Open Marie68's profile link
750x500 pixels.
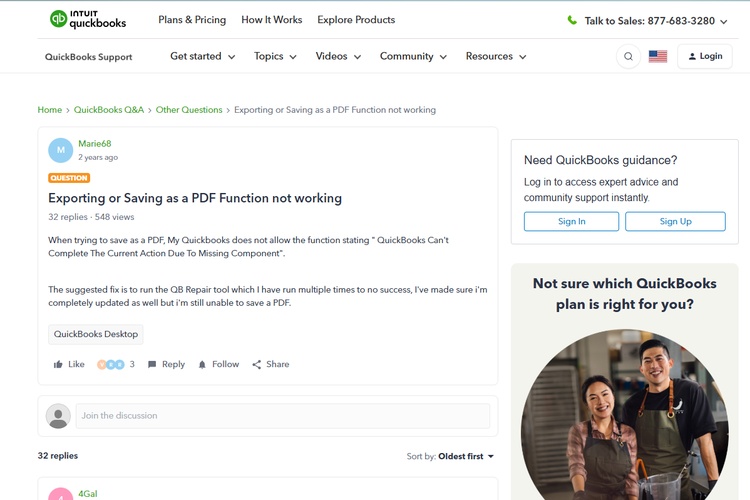pyautogui.click(x=95, y=144)
